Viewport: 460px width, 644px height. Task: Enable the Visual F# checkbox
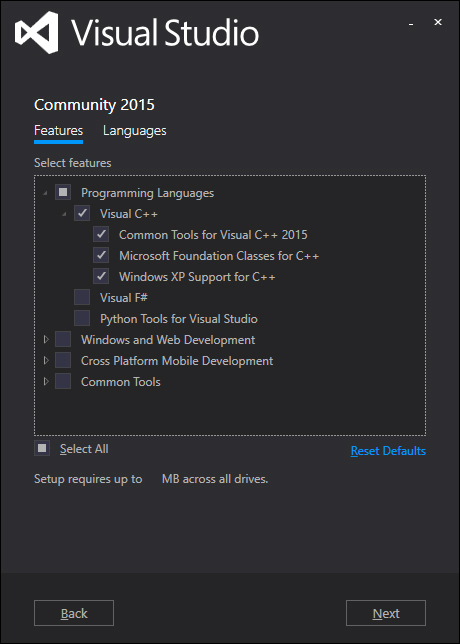tap(82, 297)
